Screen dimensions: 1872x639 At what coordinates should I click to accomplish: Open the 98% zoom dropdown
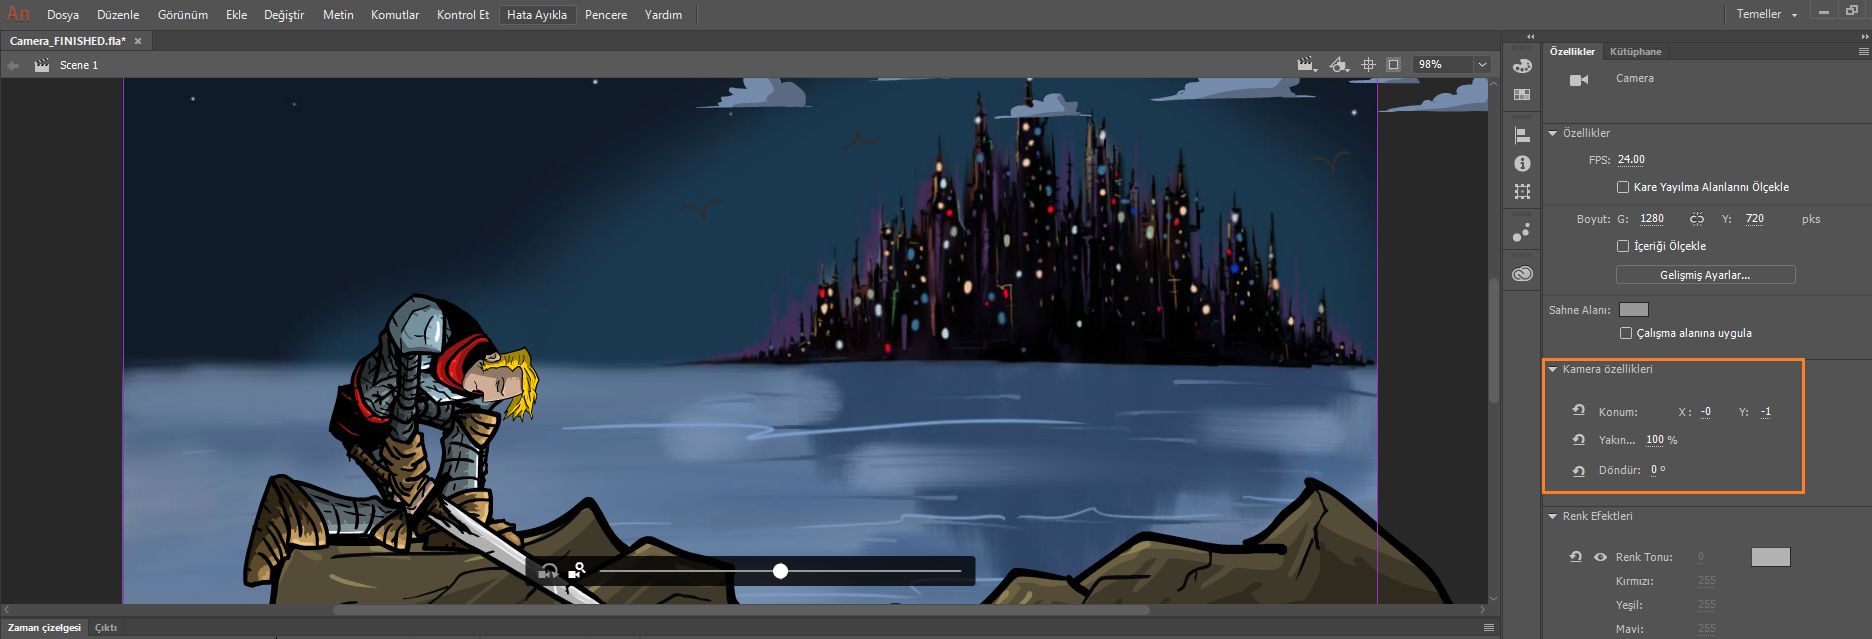(1481, 64)
